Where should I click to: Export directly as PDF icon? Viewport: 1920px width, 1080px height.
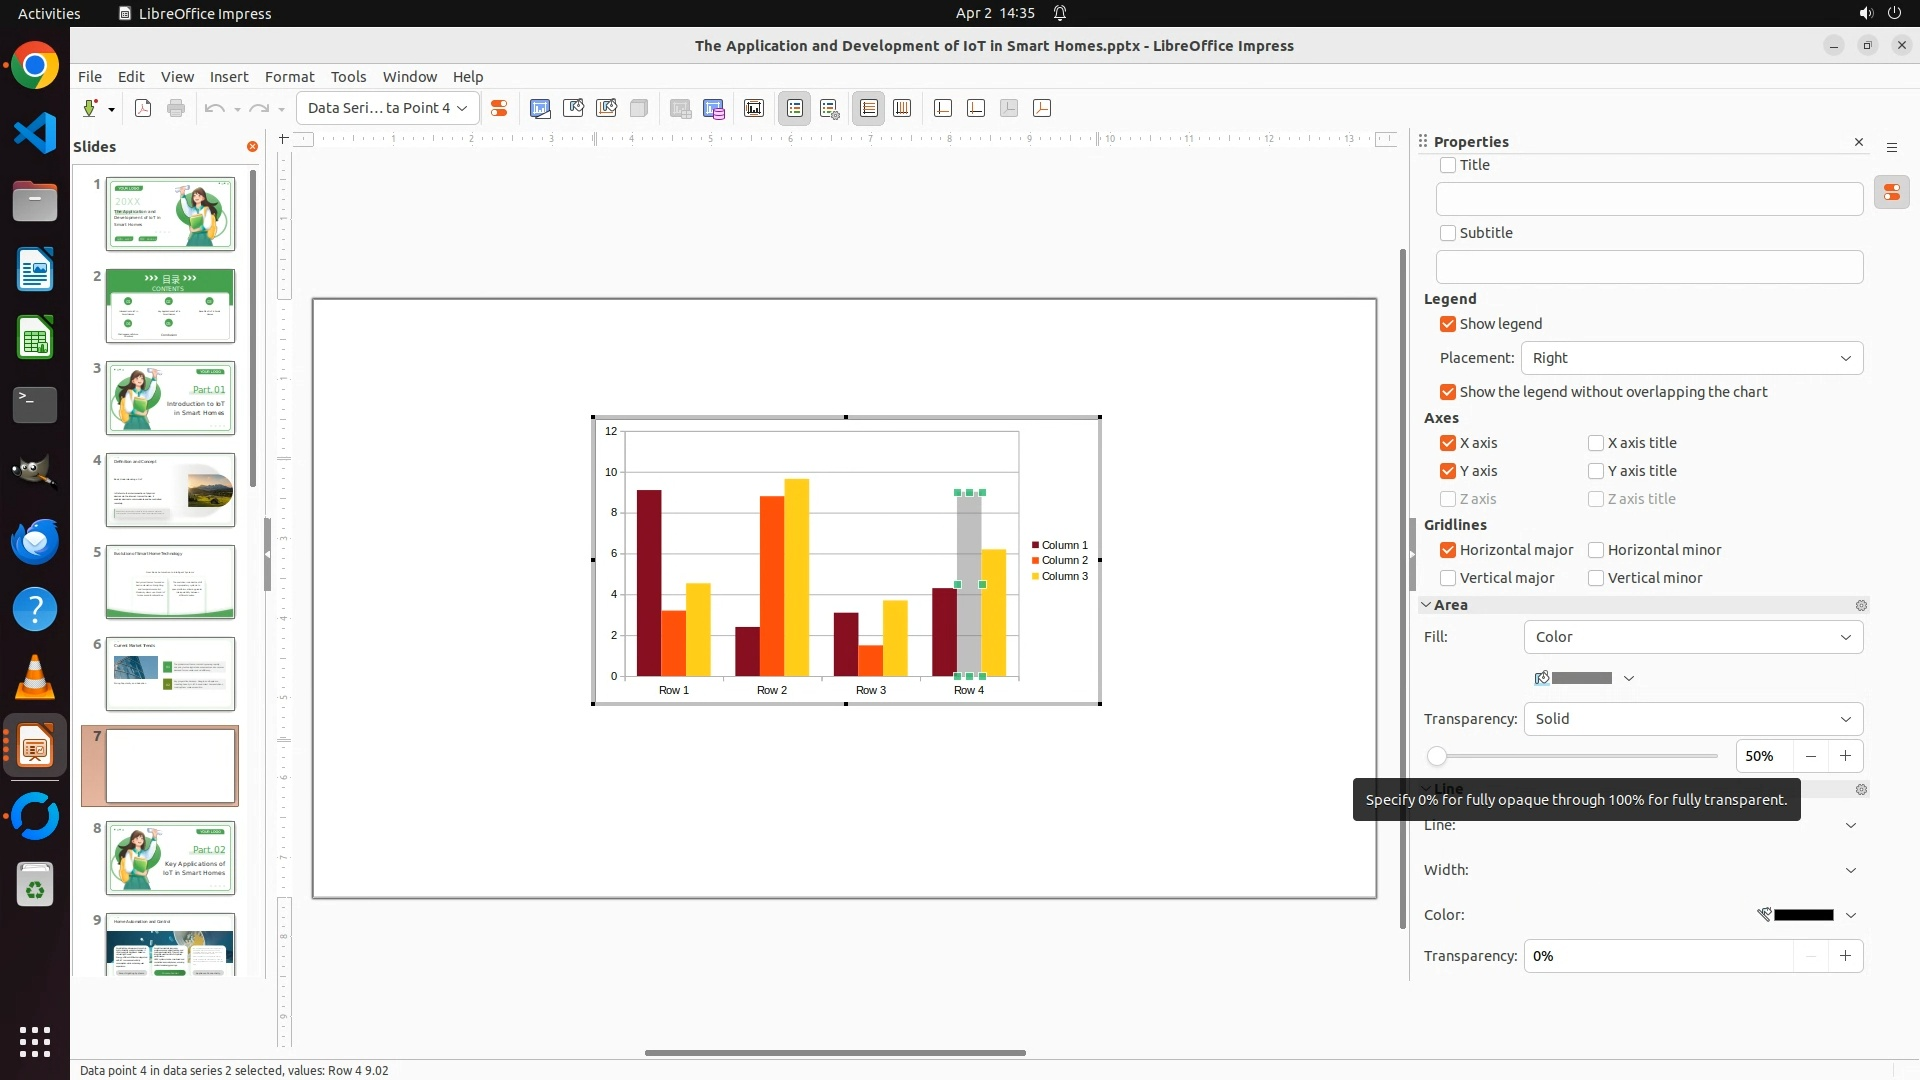coord(143,108)
